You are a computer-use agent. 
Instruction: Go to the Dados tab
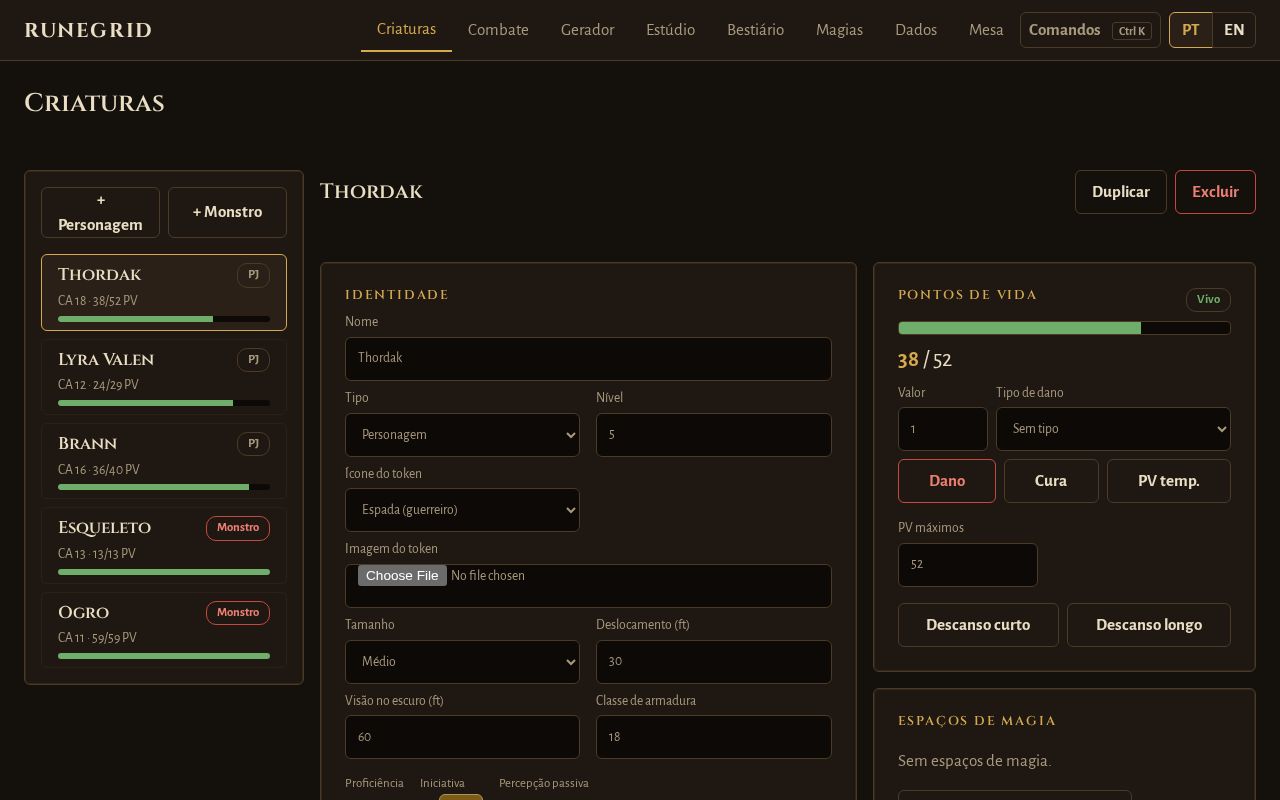[916, 30]
